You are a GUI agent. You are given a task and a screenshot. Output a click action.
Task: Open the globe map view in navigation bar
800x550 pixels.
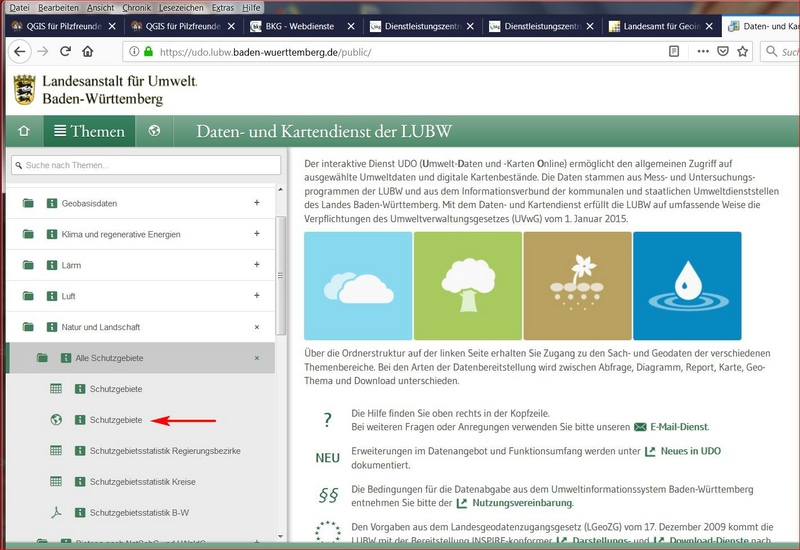[x=154, y=131]
